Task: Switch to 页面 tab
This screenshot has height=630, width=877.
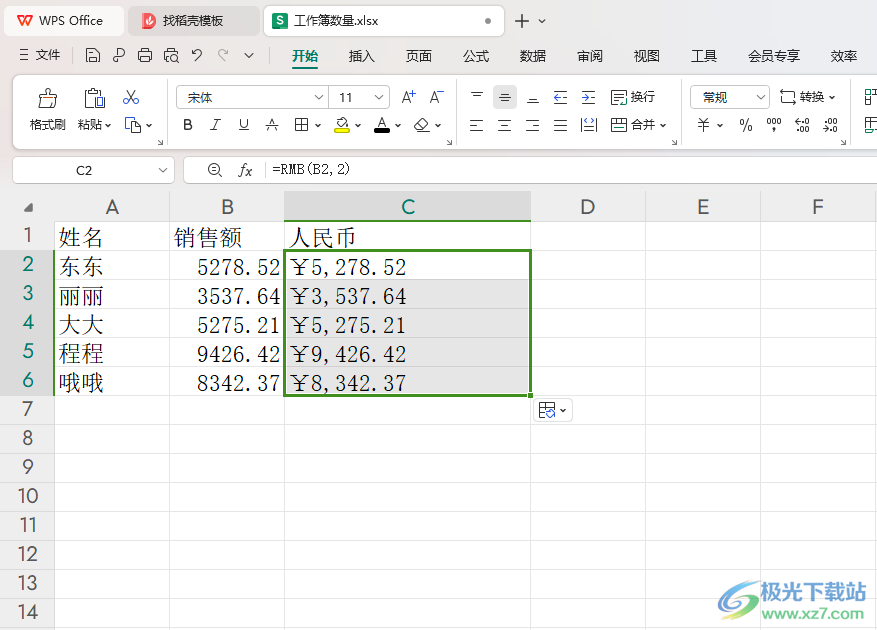Action: tap(418, 56)
